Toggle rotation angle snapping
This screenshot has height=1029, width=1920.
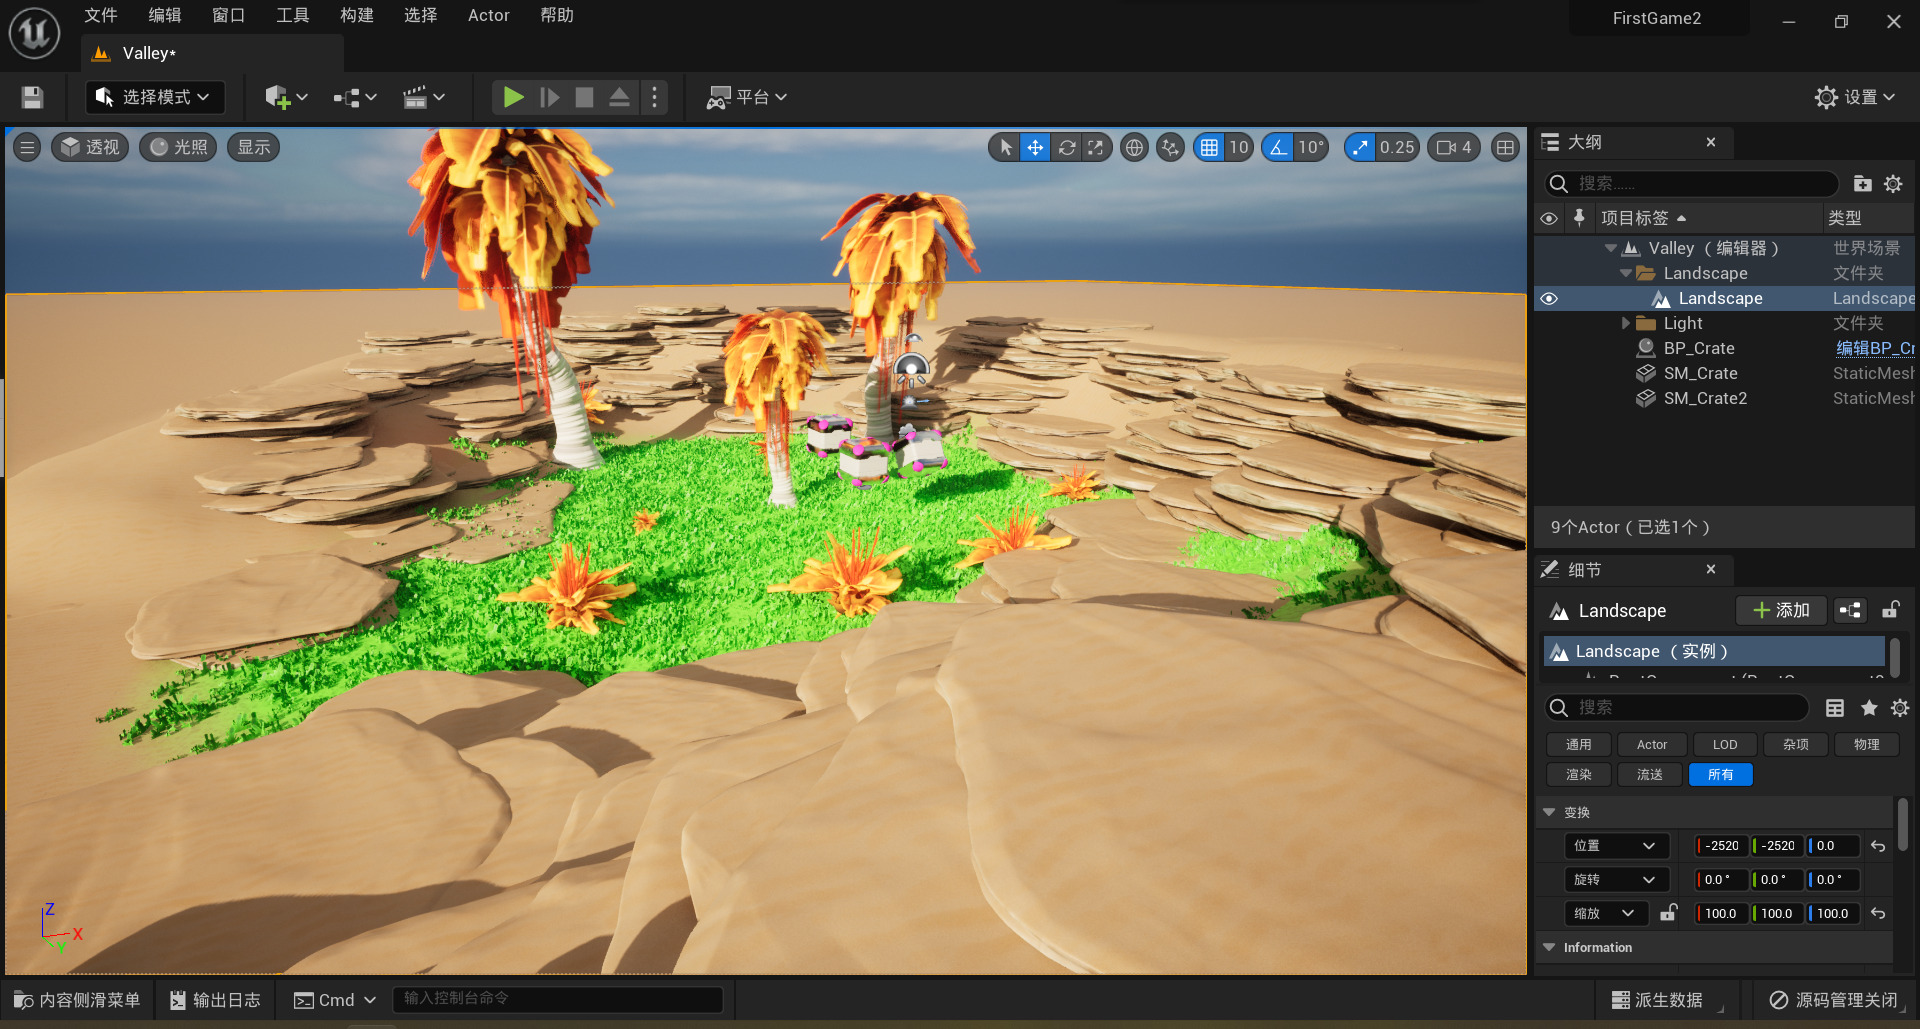1277,148
